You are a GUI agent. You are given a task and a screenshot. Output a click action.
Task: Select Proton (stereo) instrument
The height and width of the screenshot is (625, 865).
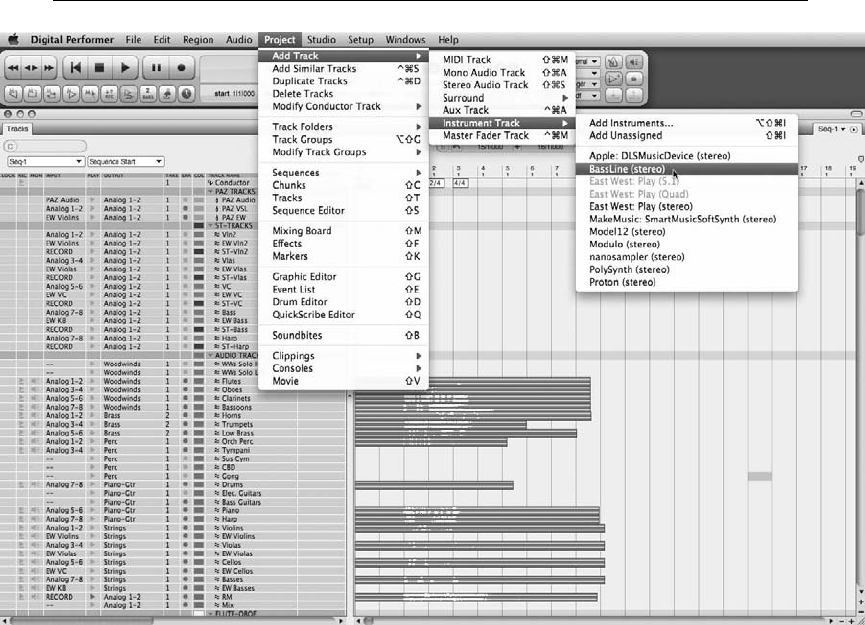pos(686,282)
